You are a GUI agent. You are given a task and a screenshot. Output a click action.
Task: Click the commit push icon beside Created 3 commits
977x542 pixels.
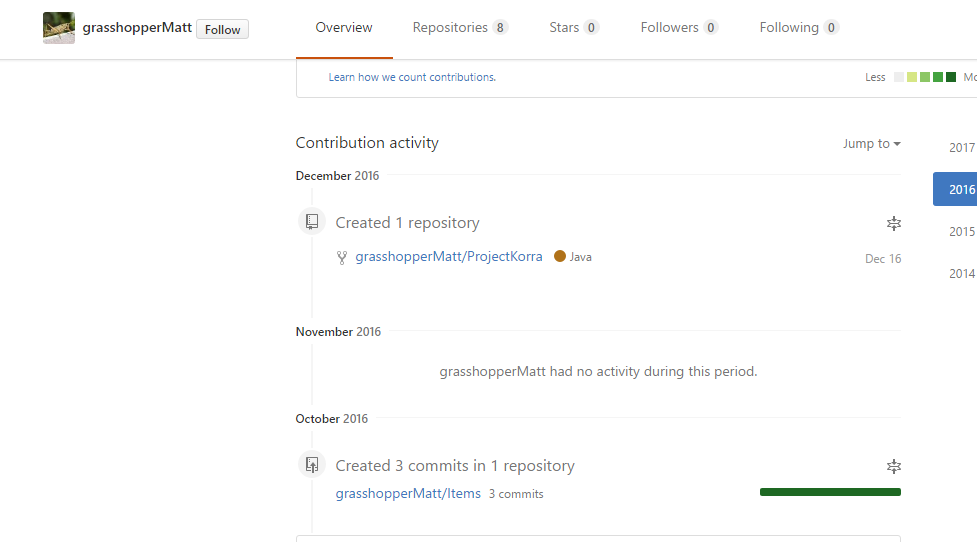coord(312,465)
